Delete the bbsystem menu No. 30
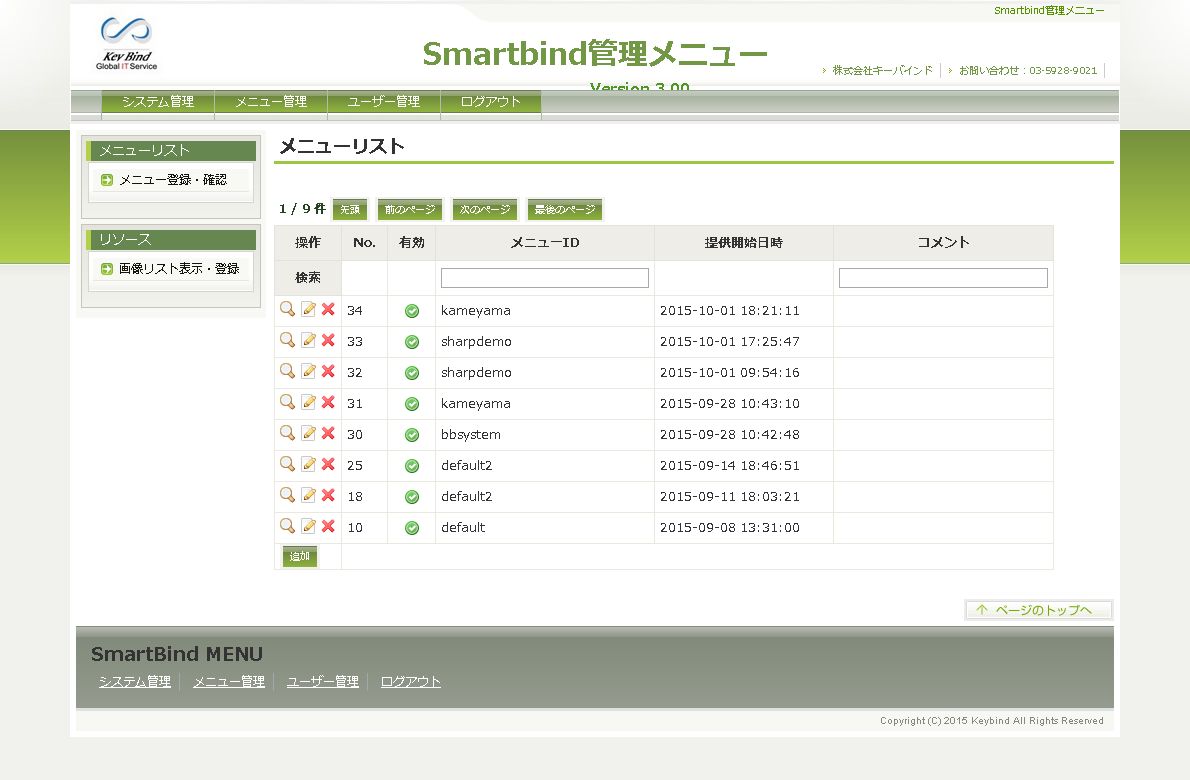Image resolution: width=1190 pixels, height=780 pixels. tap(328, 433)
